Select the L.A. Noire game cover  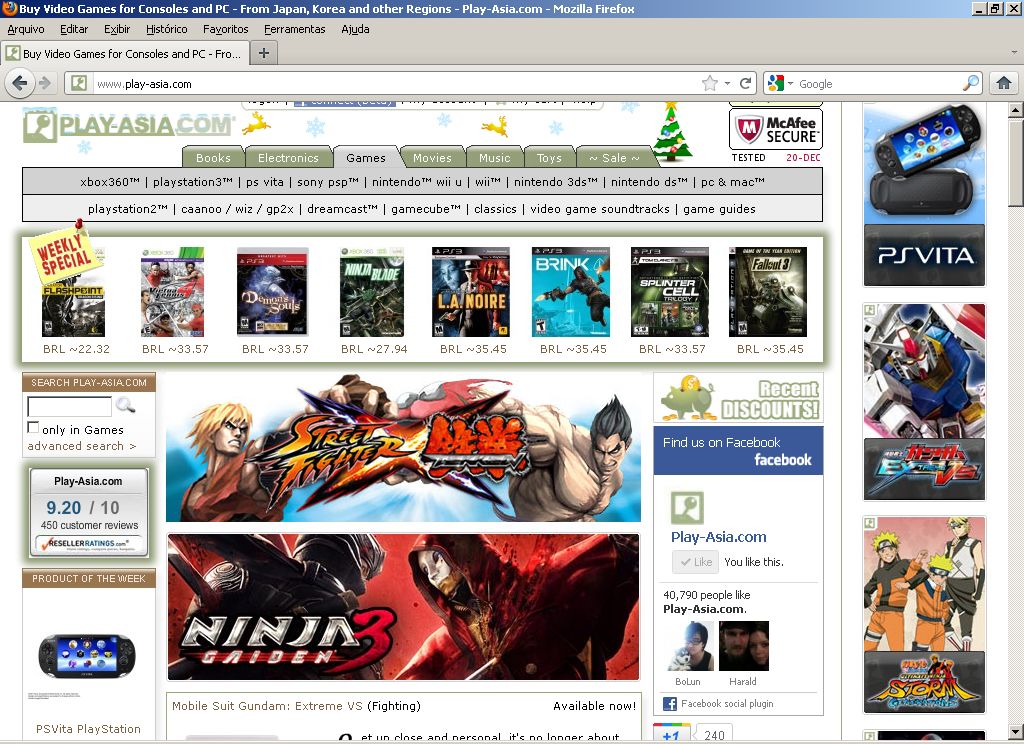(x=470, y=292)
